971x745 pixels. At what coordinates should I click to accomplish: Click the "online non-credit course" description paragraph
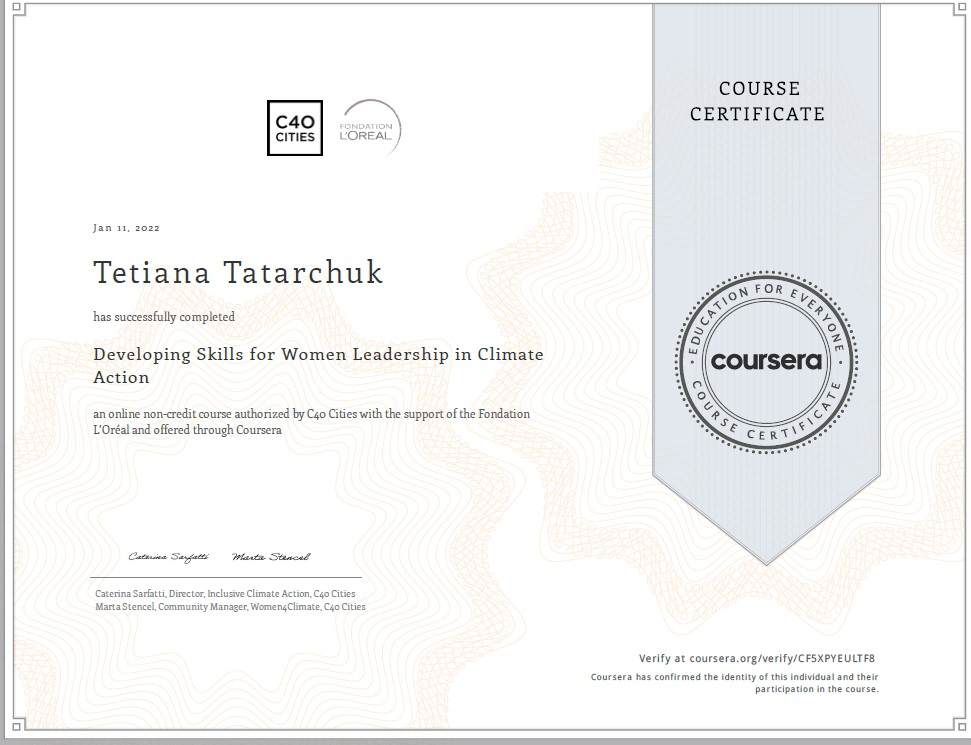tap(311, 421)
